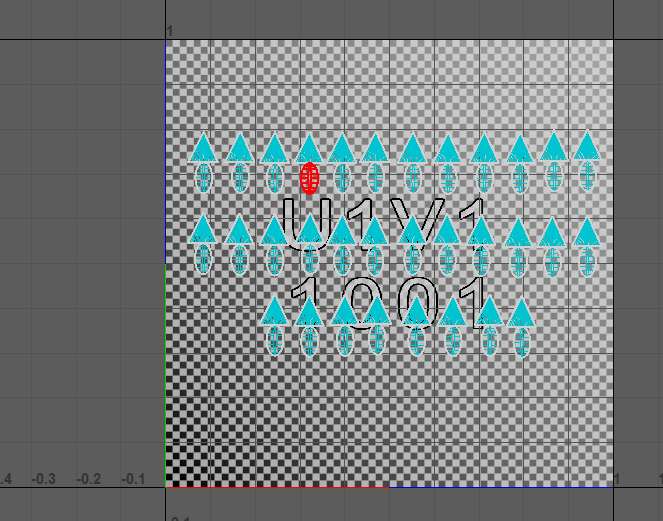The width and height of the screenshot is (663, 521).
Task: Click the -0.1 label on the U axis
Action: point(133,479)
